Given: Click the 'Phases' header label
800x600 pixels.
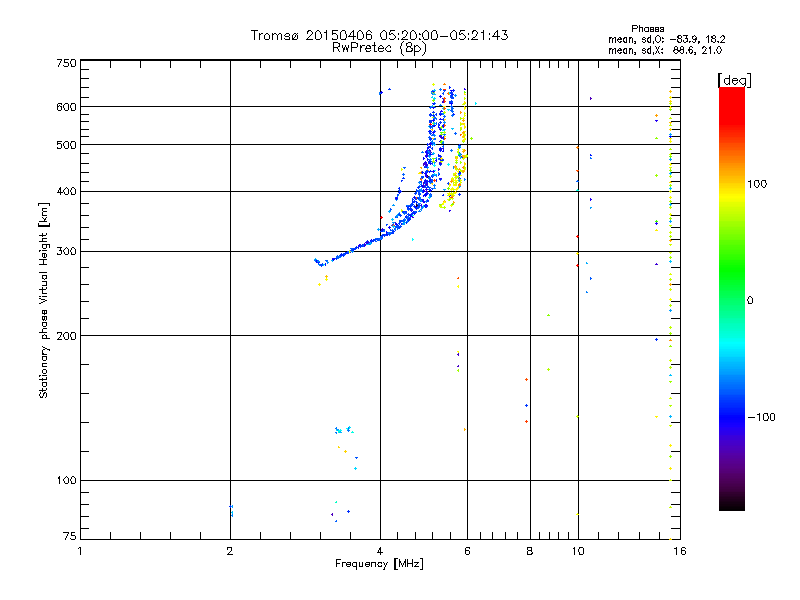Looking at the screenshot, I should pyautogui.click(x=647, y=29).
